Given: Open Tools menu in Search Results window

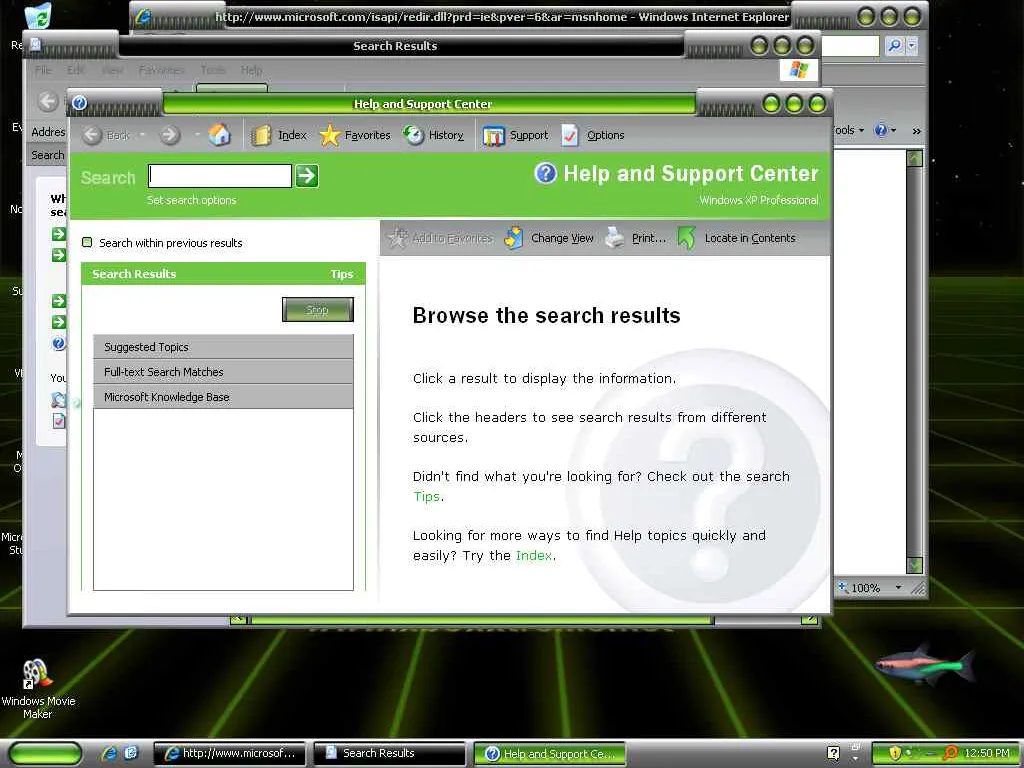Looking at the screenshot, I should [213, 70].
